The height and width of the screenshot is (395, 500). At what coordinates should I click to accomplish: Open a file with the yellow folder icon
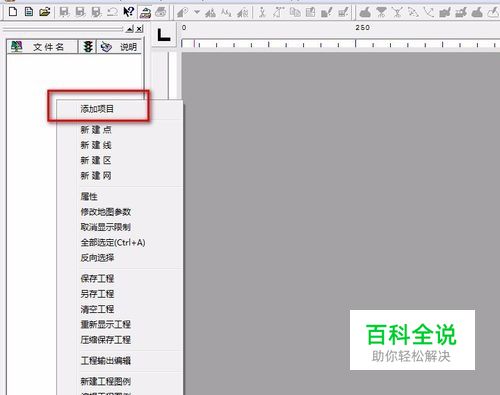[x=45, y=12]
